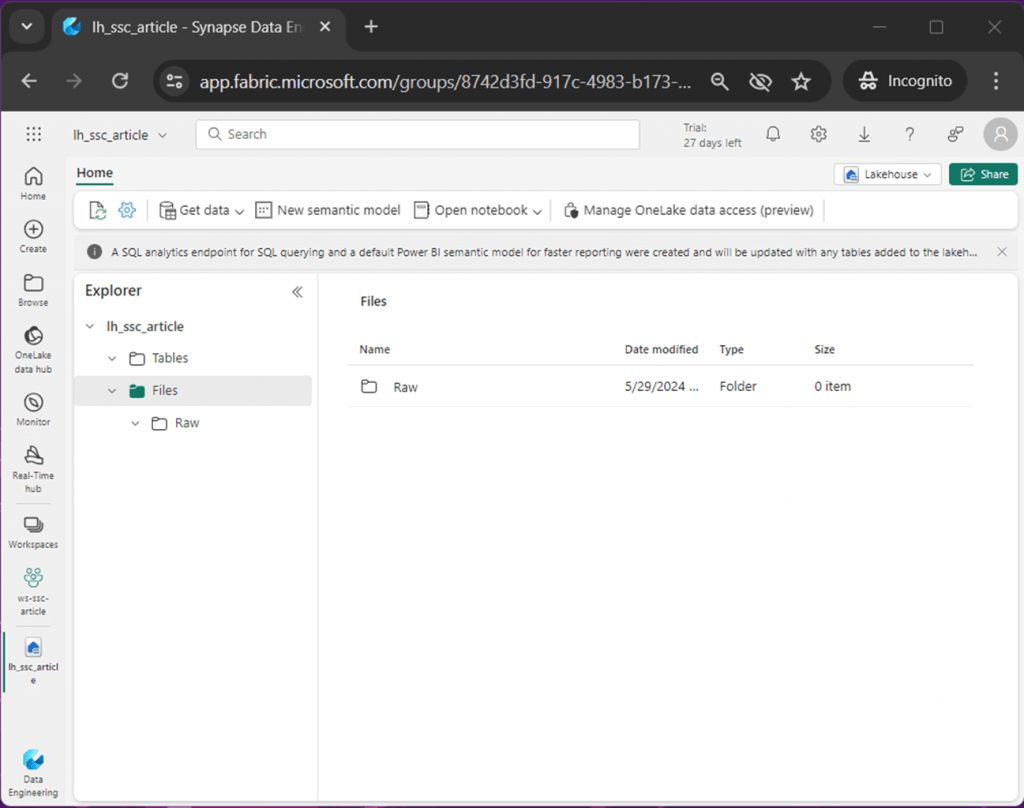
Task: Refresh the lakehouse with the refresh icon
Action: coord(98,210)
